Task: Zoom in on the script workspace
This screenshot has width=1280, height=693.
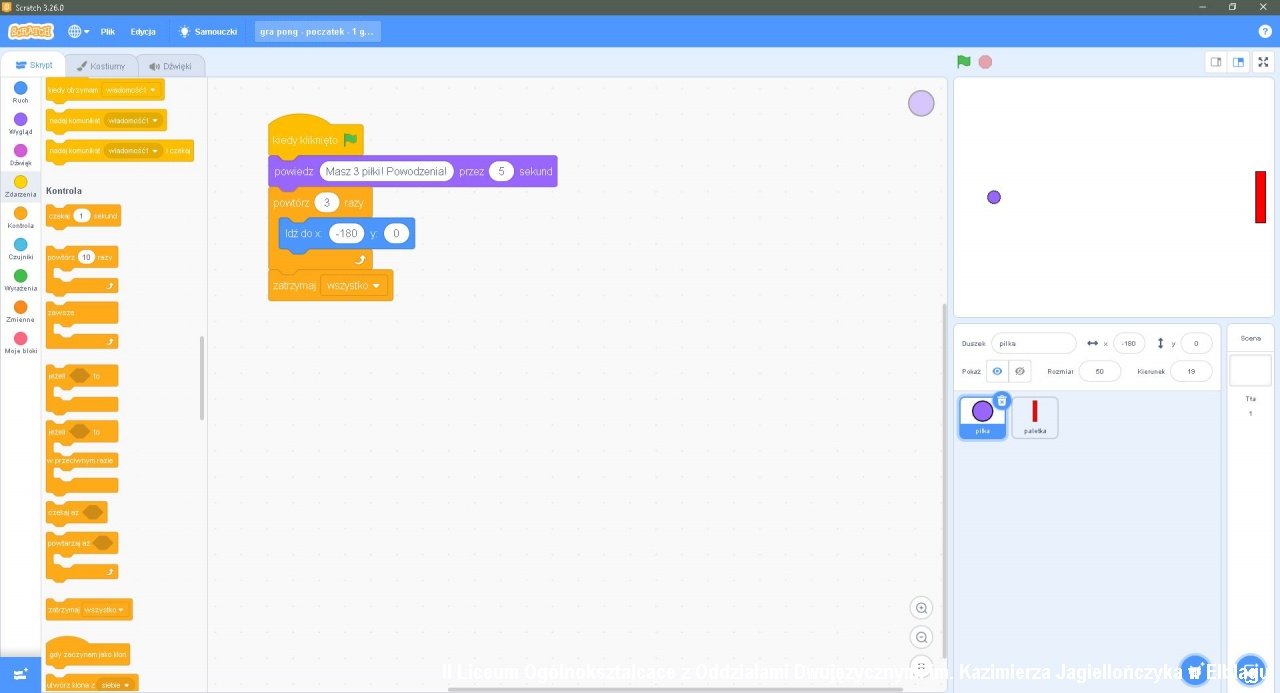Action: tap(921, 608)
